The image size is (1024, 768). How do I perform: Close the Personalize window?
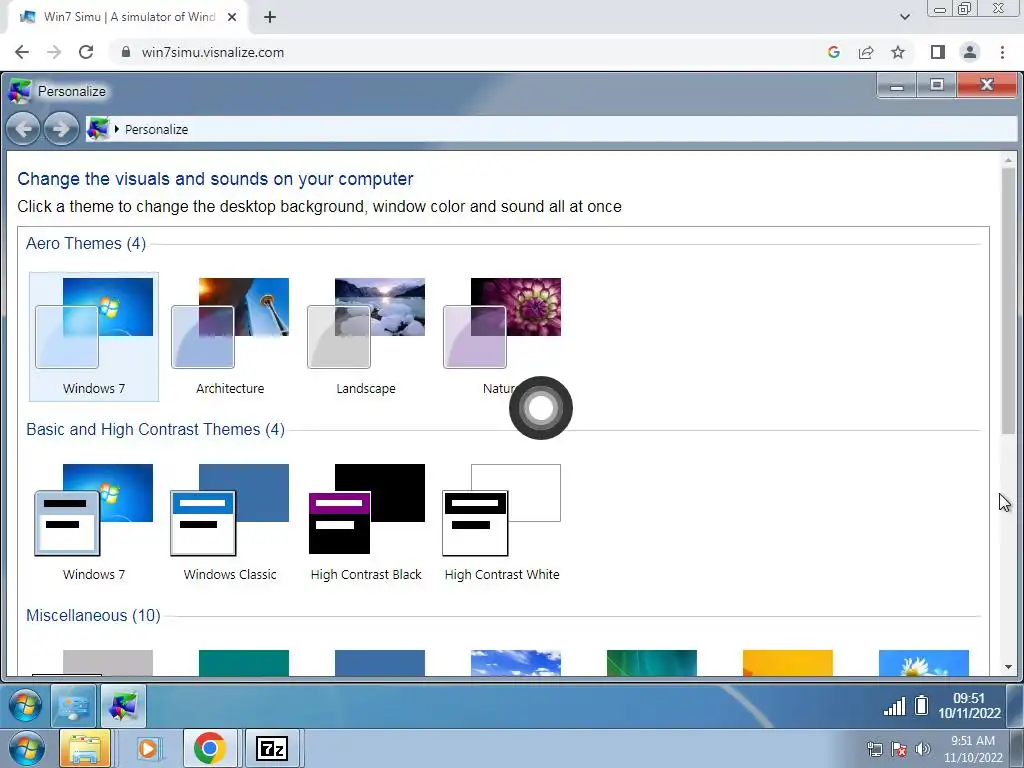[x=987, y=86]
